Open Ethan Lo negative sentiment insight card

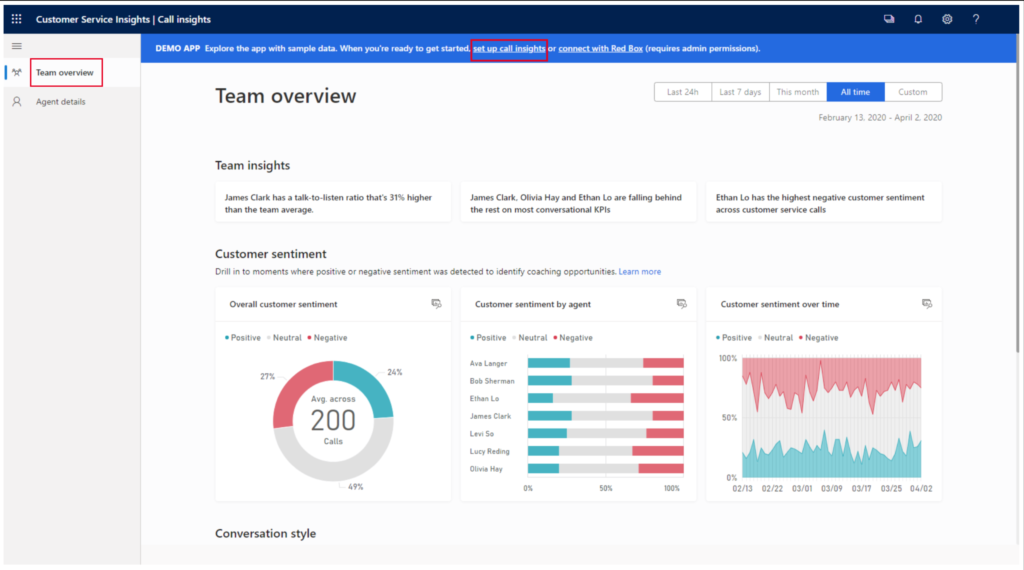[x=824, y=202]
